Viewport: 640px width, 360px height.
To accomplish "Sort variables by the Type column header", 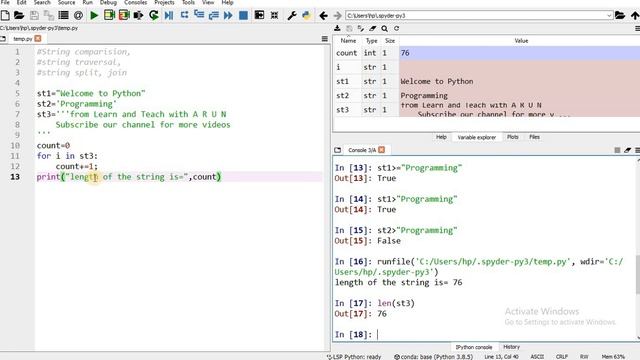I will pos(371,41).
